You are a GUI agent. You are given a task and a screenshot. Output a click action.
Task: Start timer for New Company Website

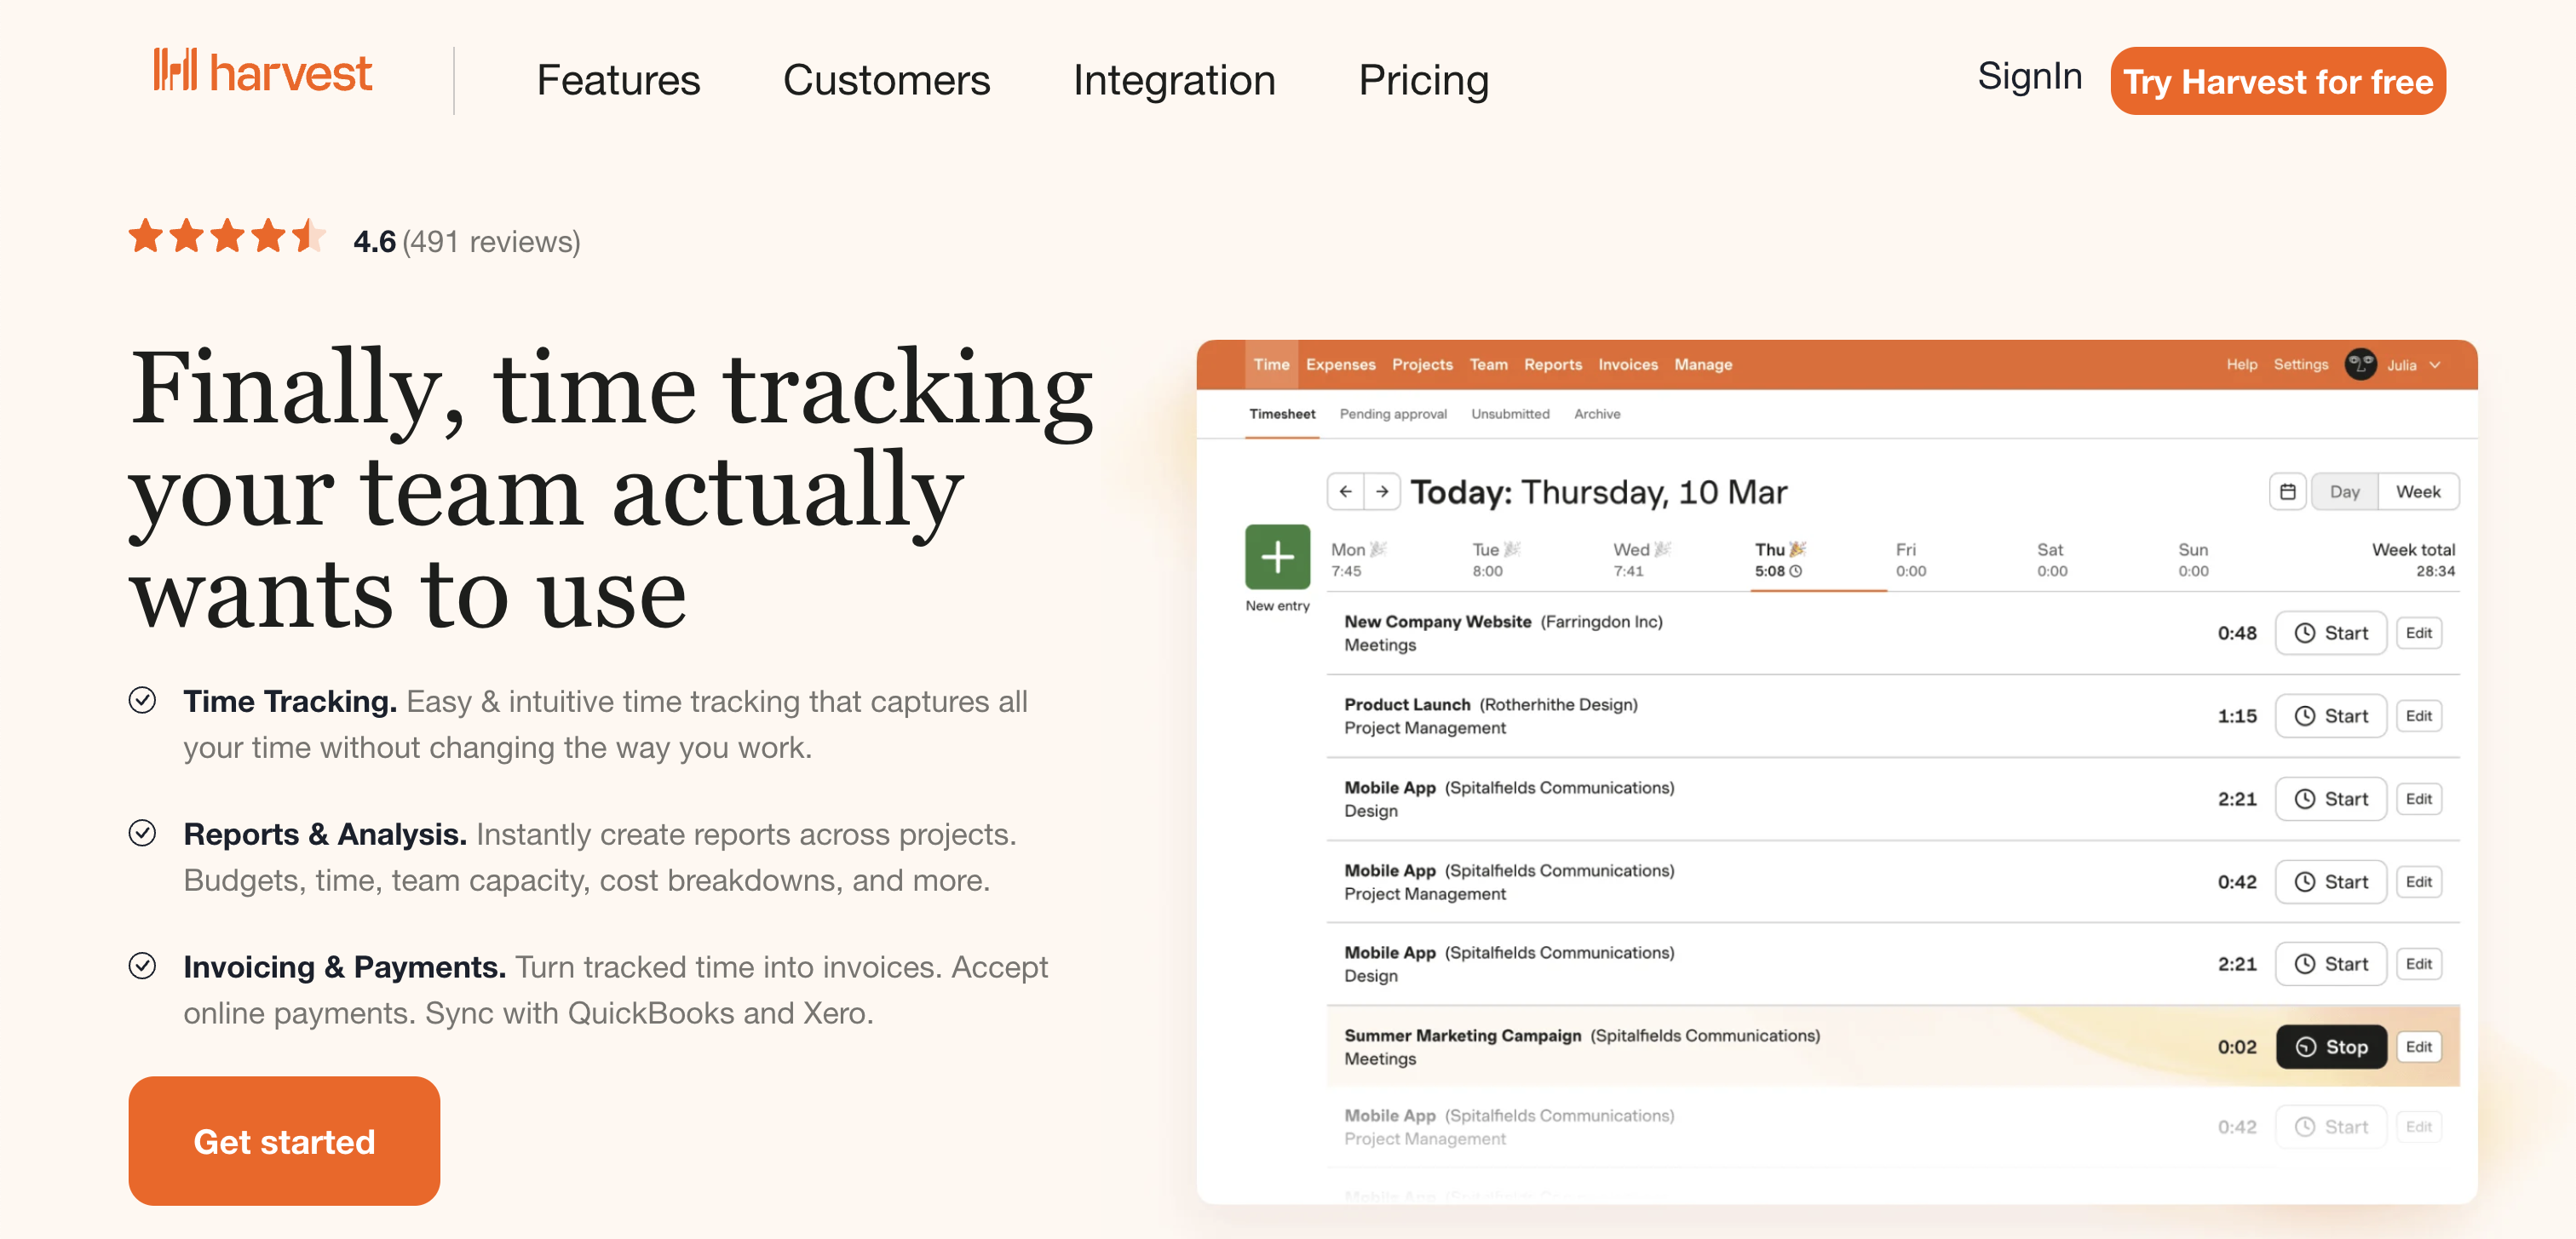click(2331, 633)
